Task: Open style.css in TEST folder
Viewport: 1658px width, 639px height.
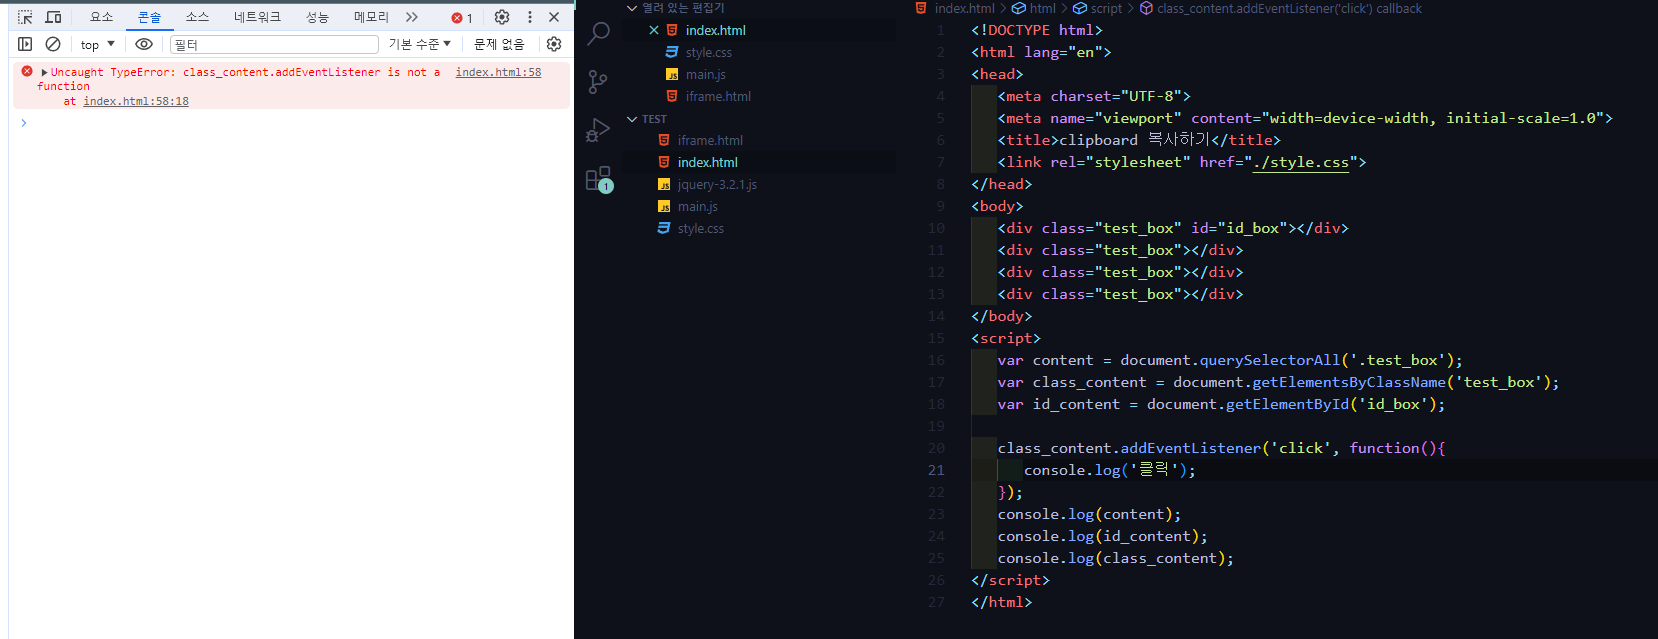Action: (x=701, y=228)
